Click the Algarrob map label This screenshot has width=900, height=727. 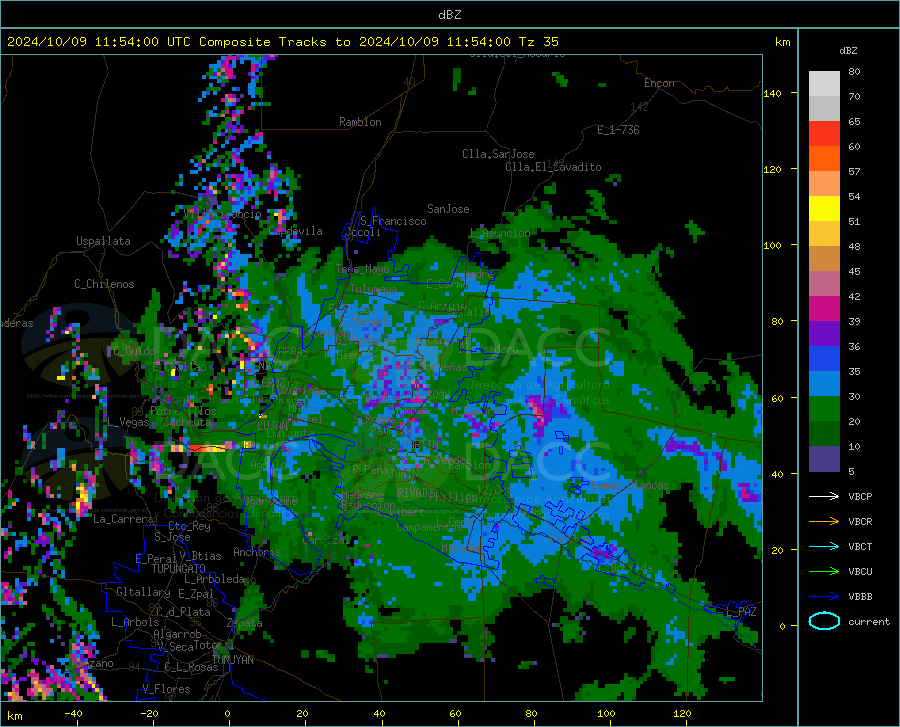[x=177, y=634]
